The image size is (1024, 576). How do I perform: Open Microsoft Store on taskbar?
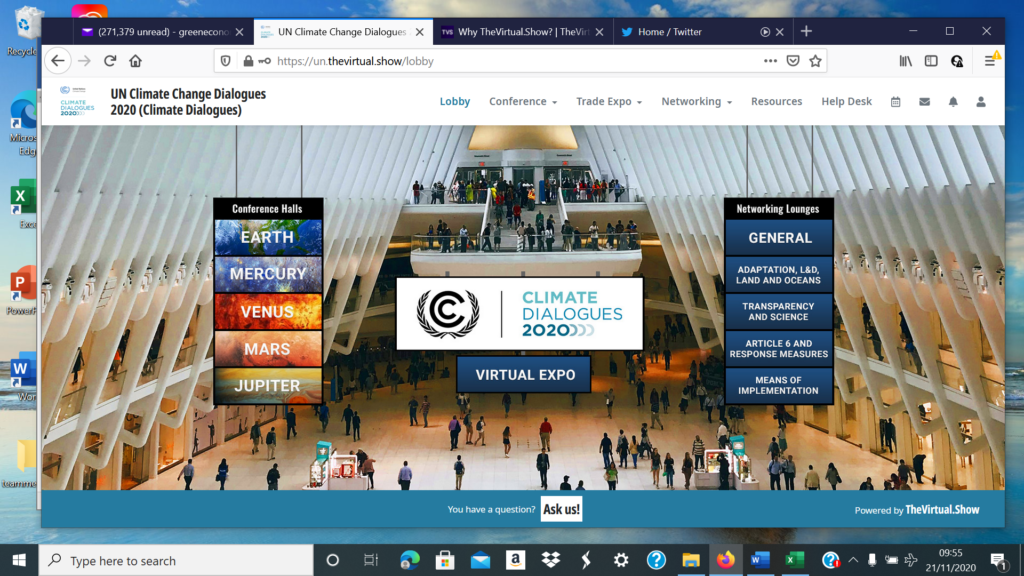pos(445,560)
